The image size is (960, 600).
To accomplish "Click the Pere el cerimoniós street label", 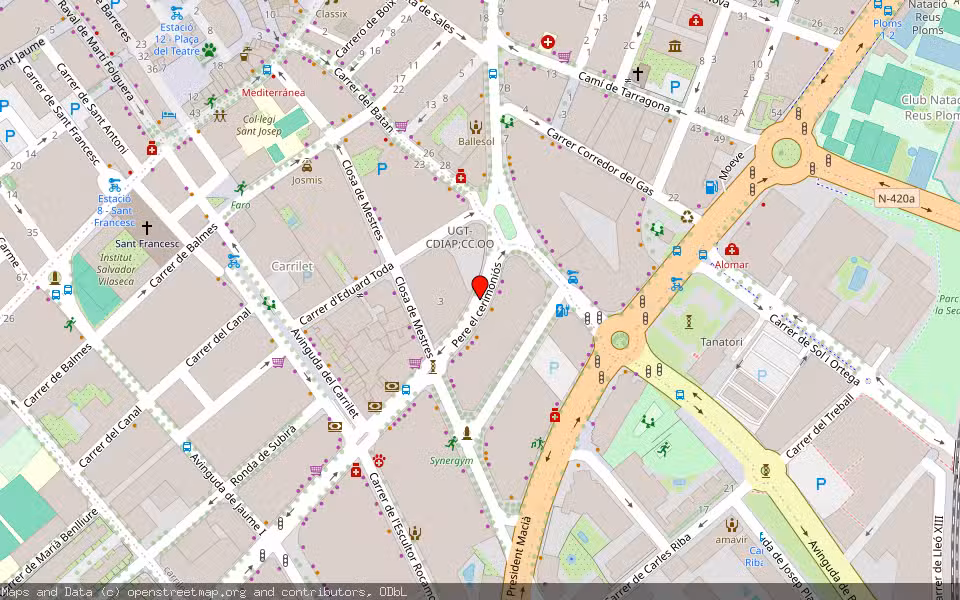I will (x=476, y=306).
